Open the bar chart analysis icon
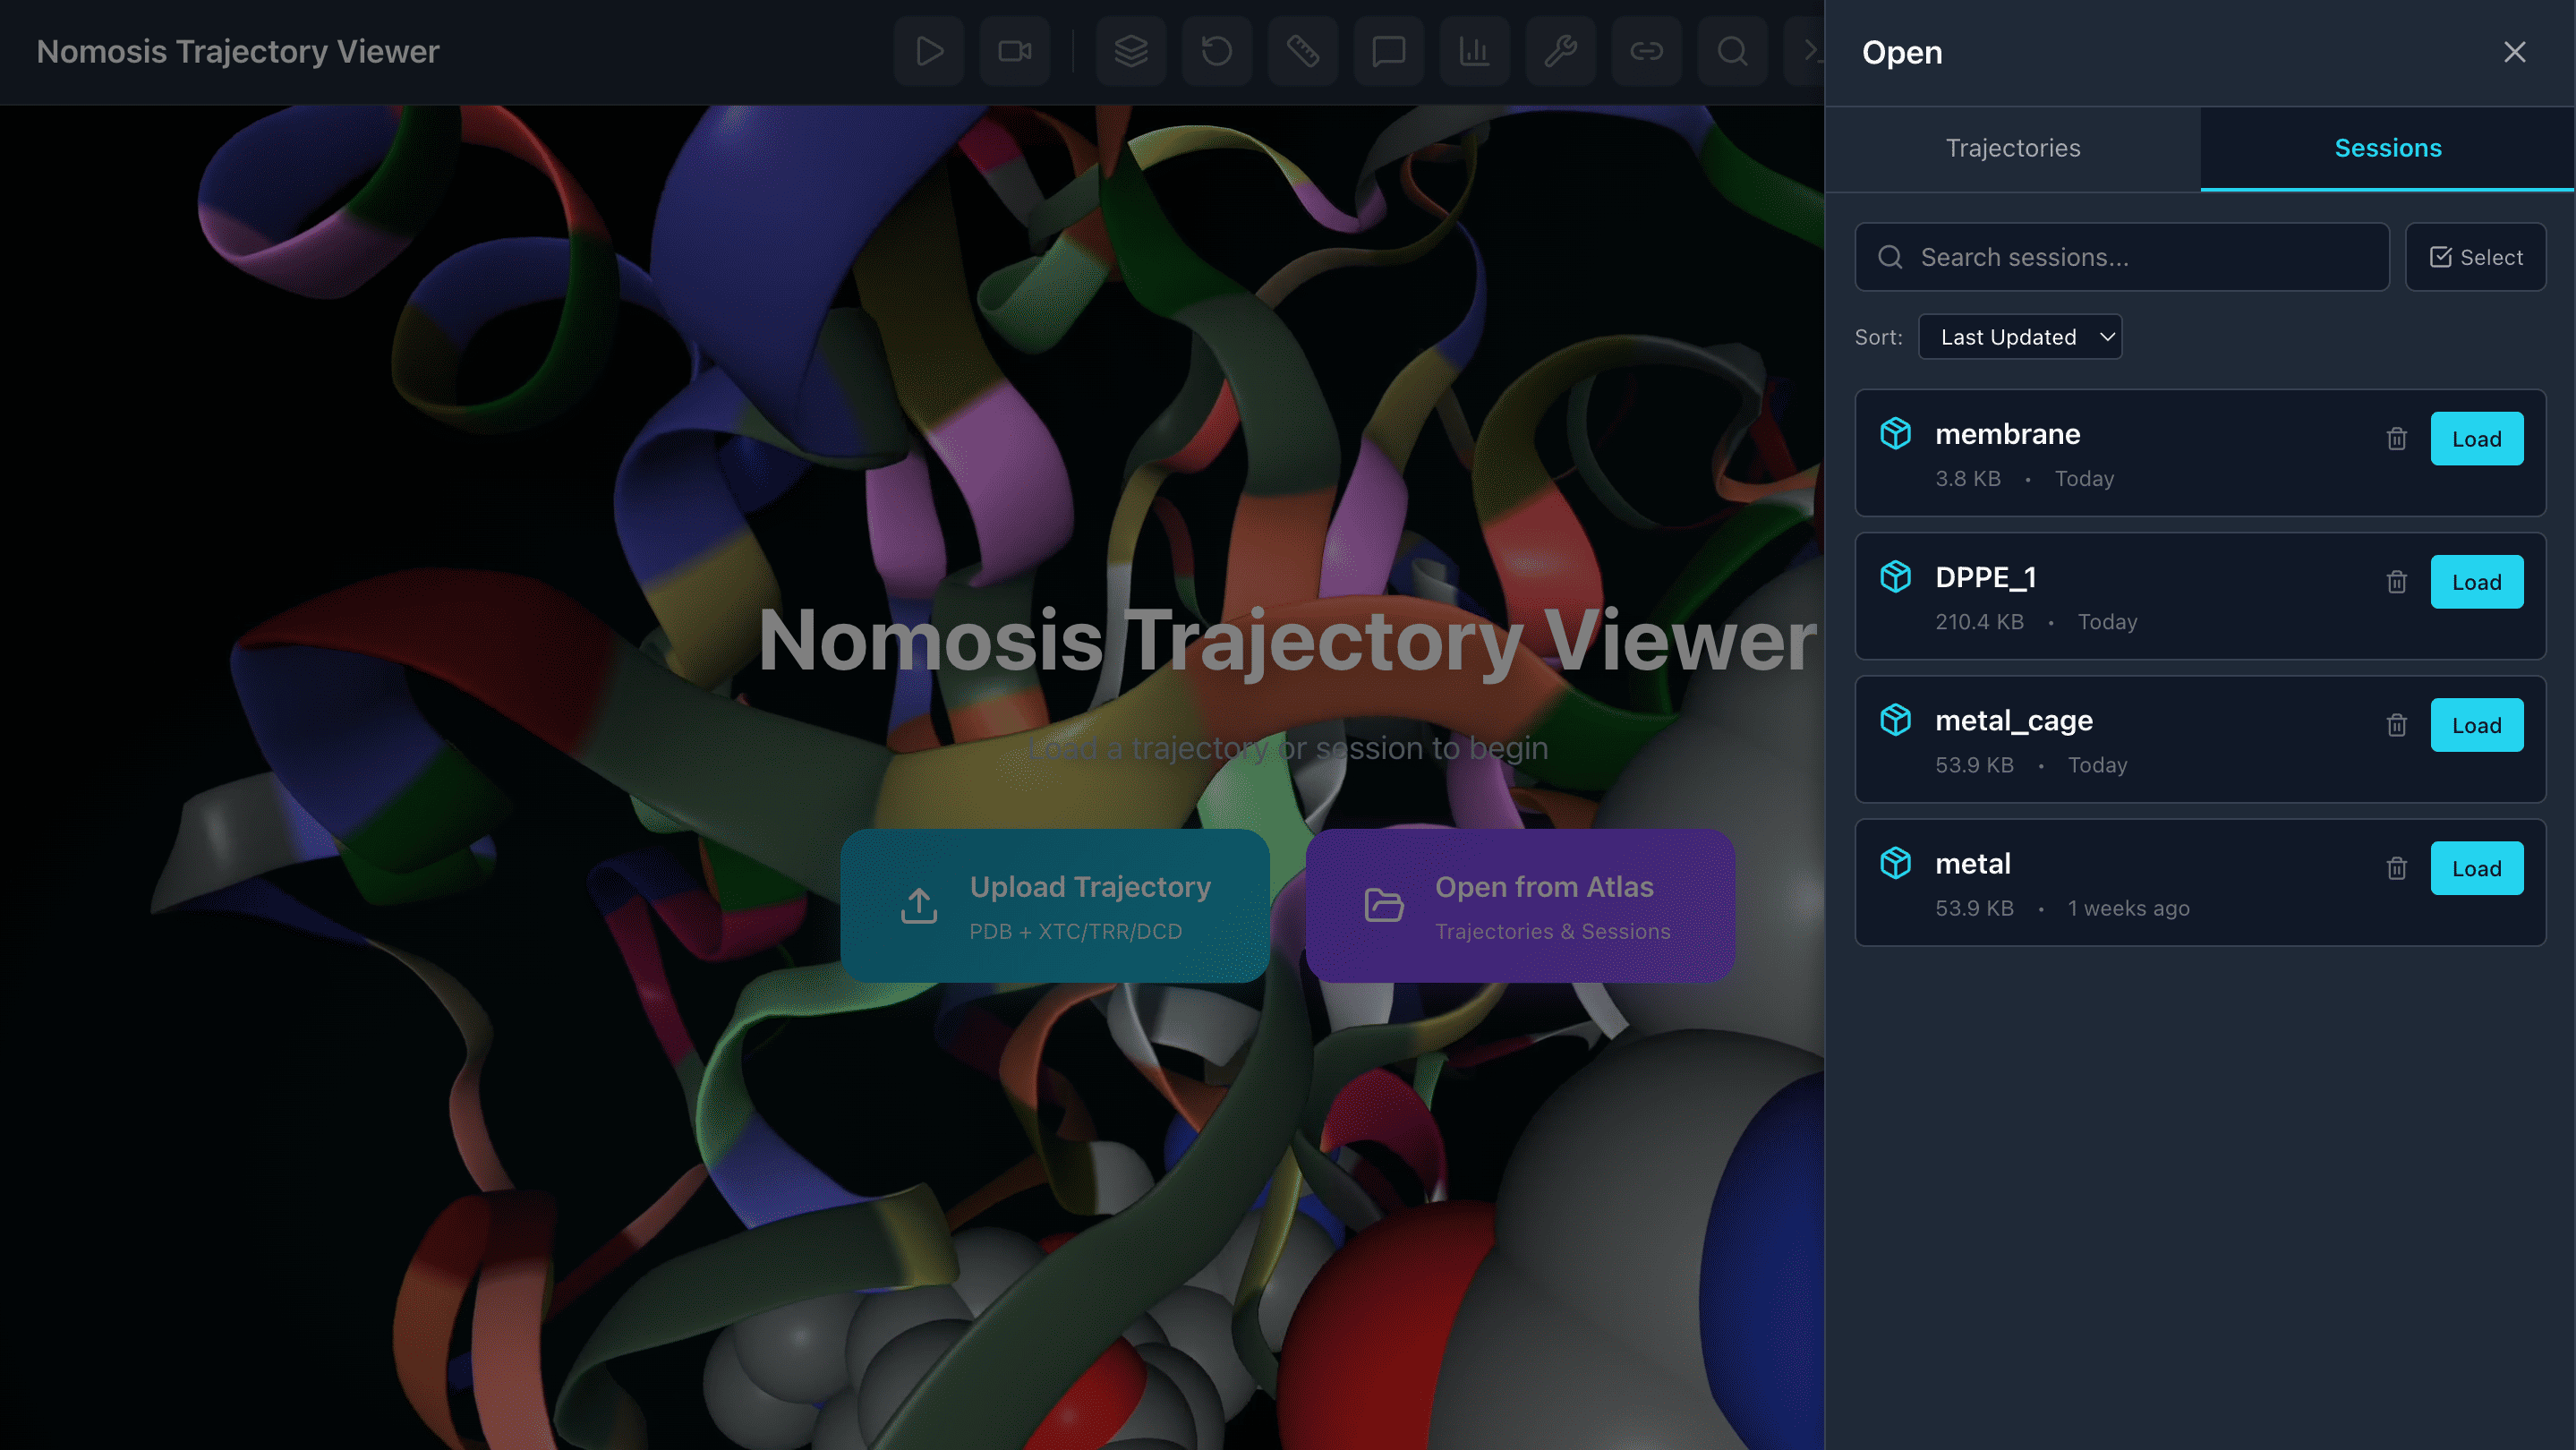2576x1450 pixels. pos(1475,51)
